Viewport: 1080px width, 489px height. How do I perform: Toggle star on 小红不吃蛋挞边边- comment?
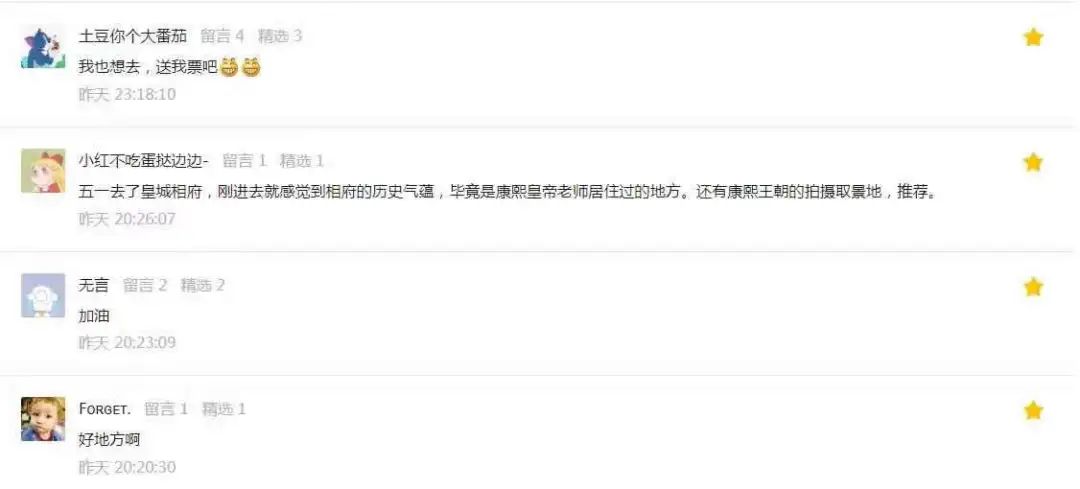click(1032, 162)
